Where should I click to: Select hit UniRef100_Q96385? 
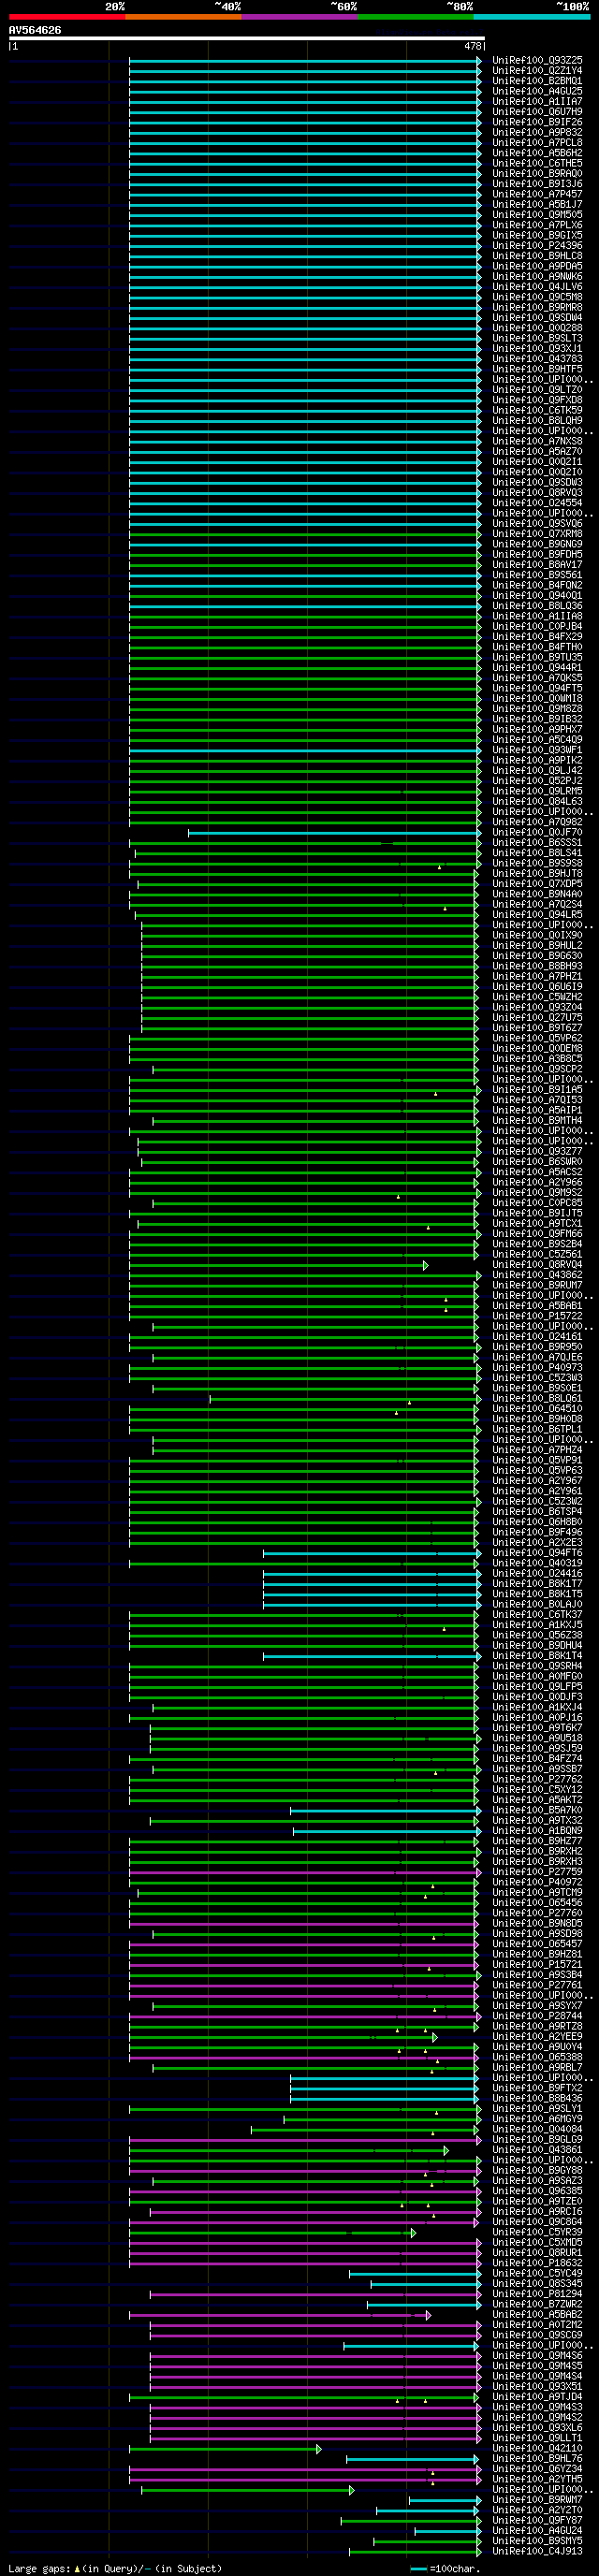tap(538, 2191)
